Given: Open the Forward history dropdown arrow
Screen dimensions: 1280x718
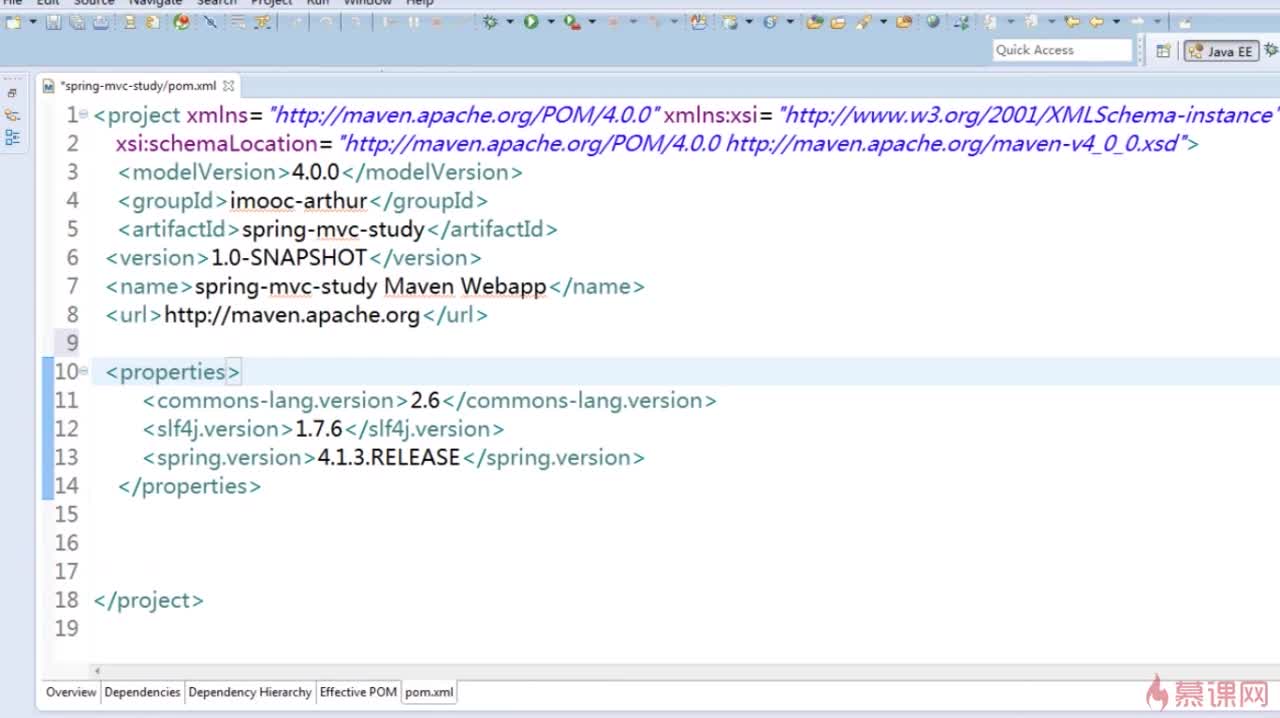Looking at the screenshot, I should pos(1157,21).
